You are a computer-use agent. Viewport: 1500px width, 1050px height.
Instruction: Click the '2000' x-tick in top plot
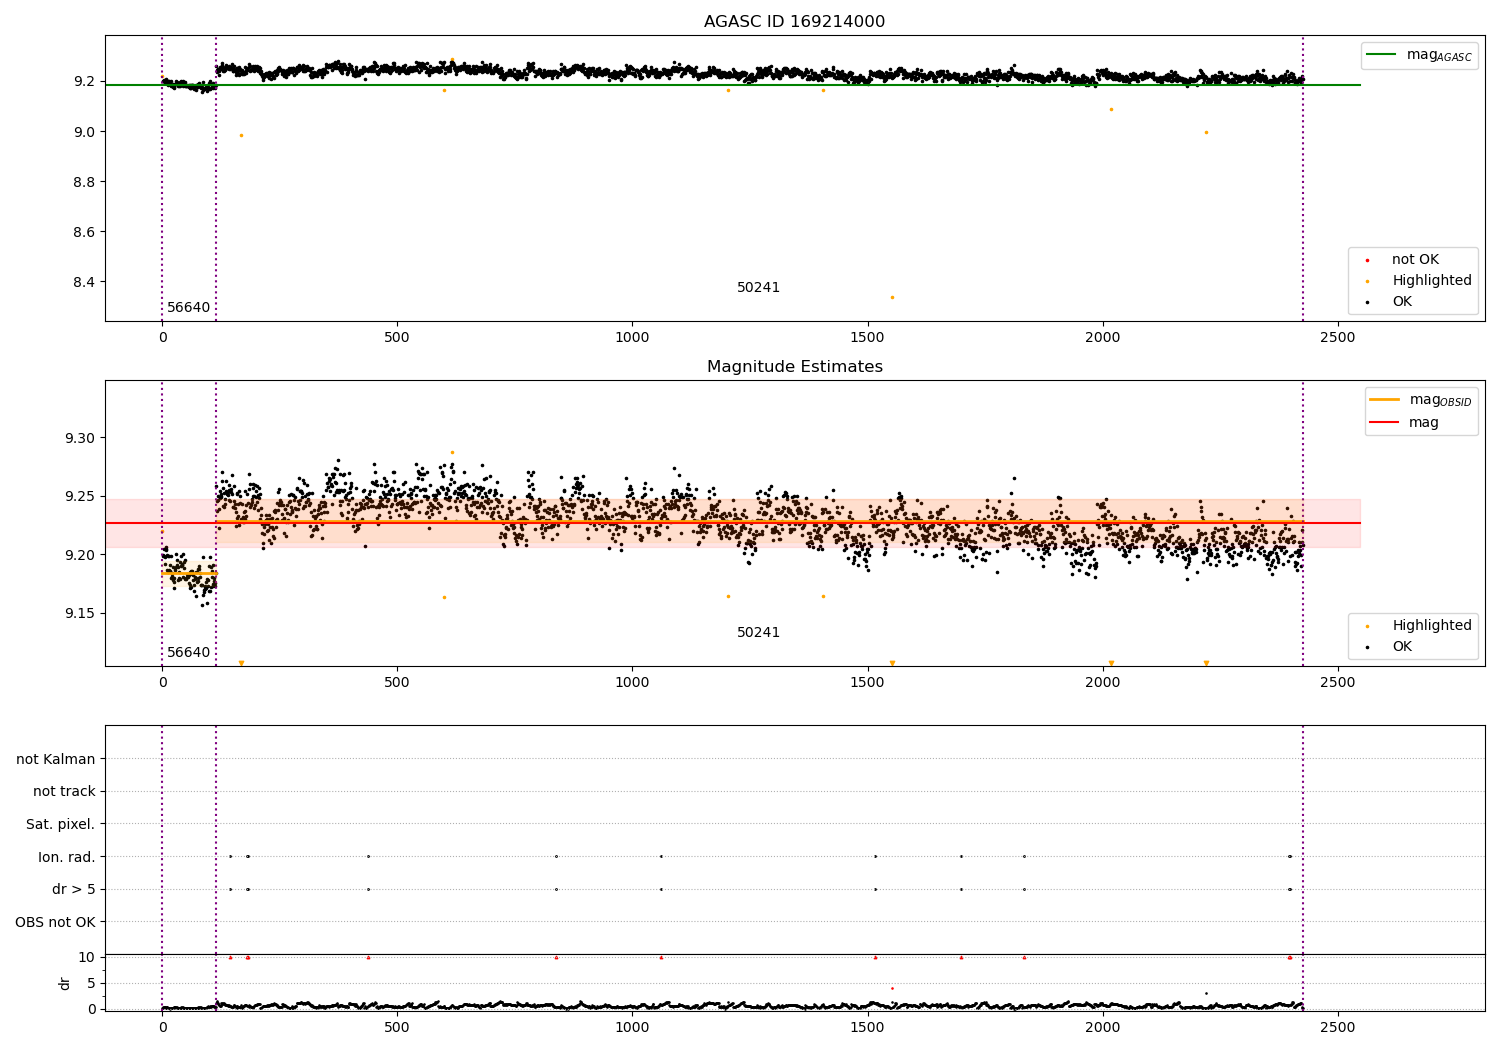1102,337
